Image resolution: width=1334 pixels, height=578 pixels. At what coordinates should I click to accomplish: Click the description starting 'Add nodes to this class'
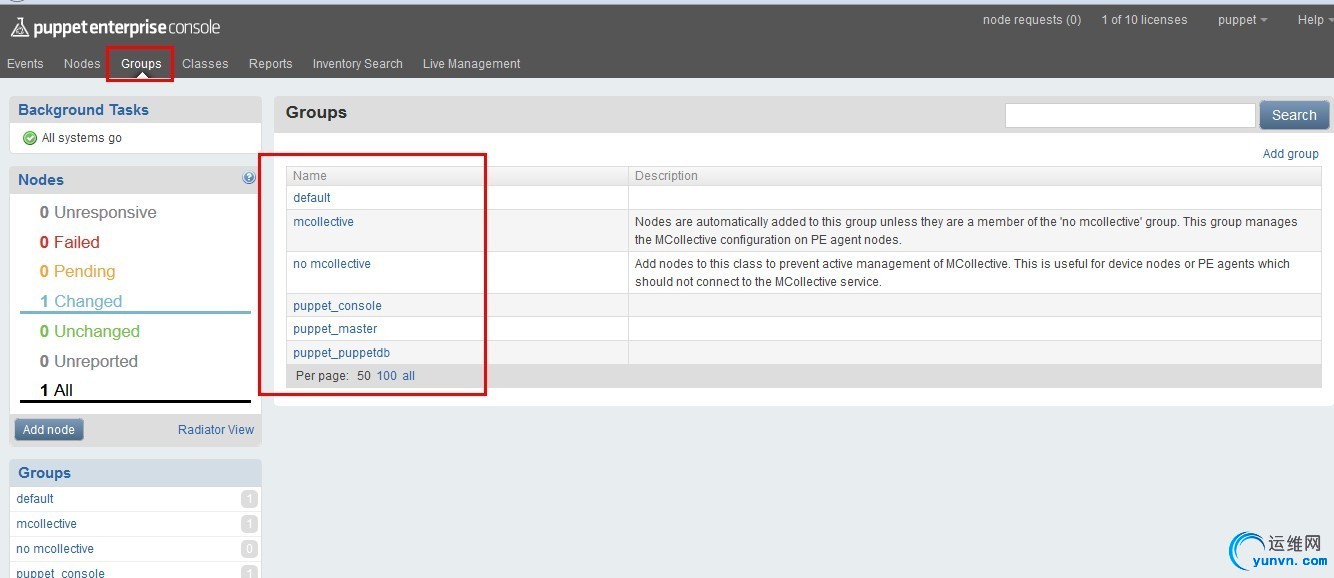tap(962, 273)
